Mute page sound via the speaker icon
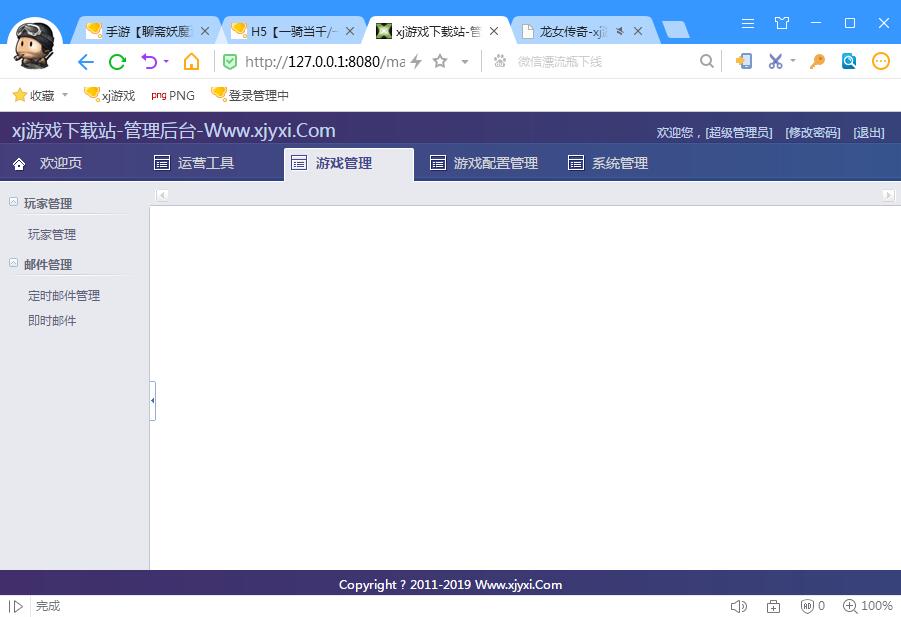This screenshot has height=617, width=901. click(739, 606)
